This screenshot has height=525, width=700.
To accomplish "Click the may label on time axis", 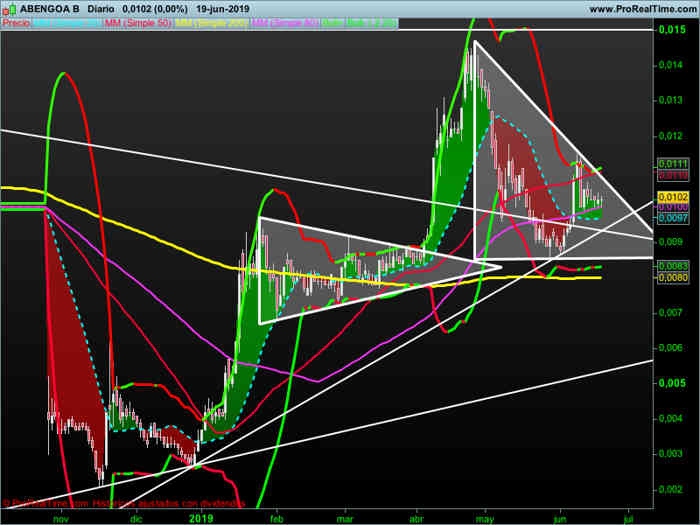I will [x=485, y=519].
